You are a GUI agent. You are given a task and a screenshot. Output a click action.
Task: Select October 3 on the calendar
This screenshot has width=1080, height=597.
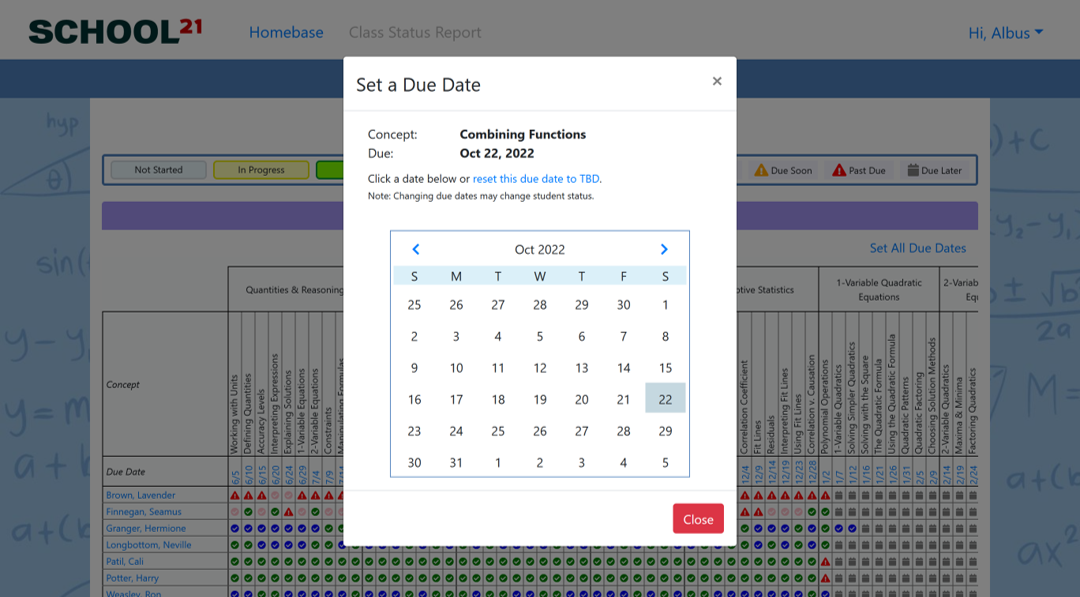coord(456,336)
